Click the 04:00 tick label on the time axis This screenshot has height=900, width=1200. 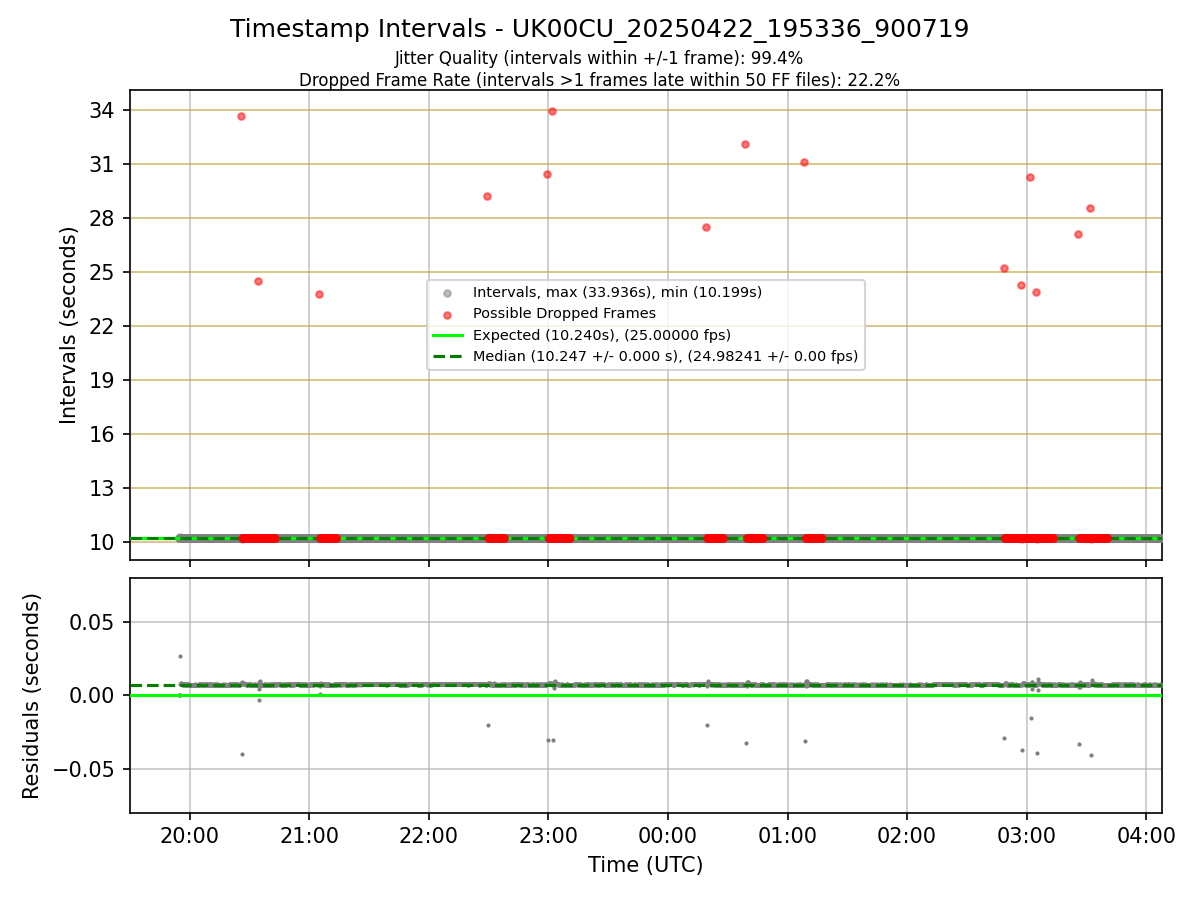click(1146, 836)
